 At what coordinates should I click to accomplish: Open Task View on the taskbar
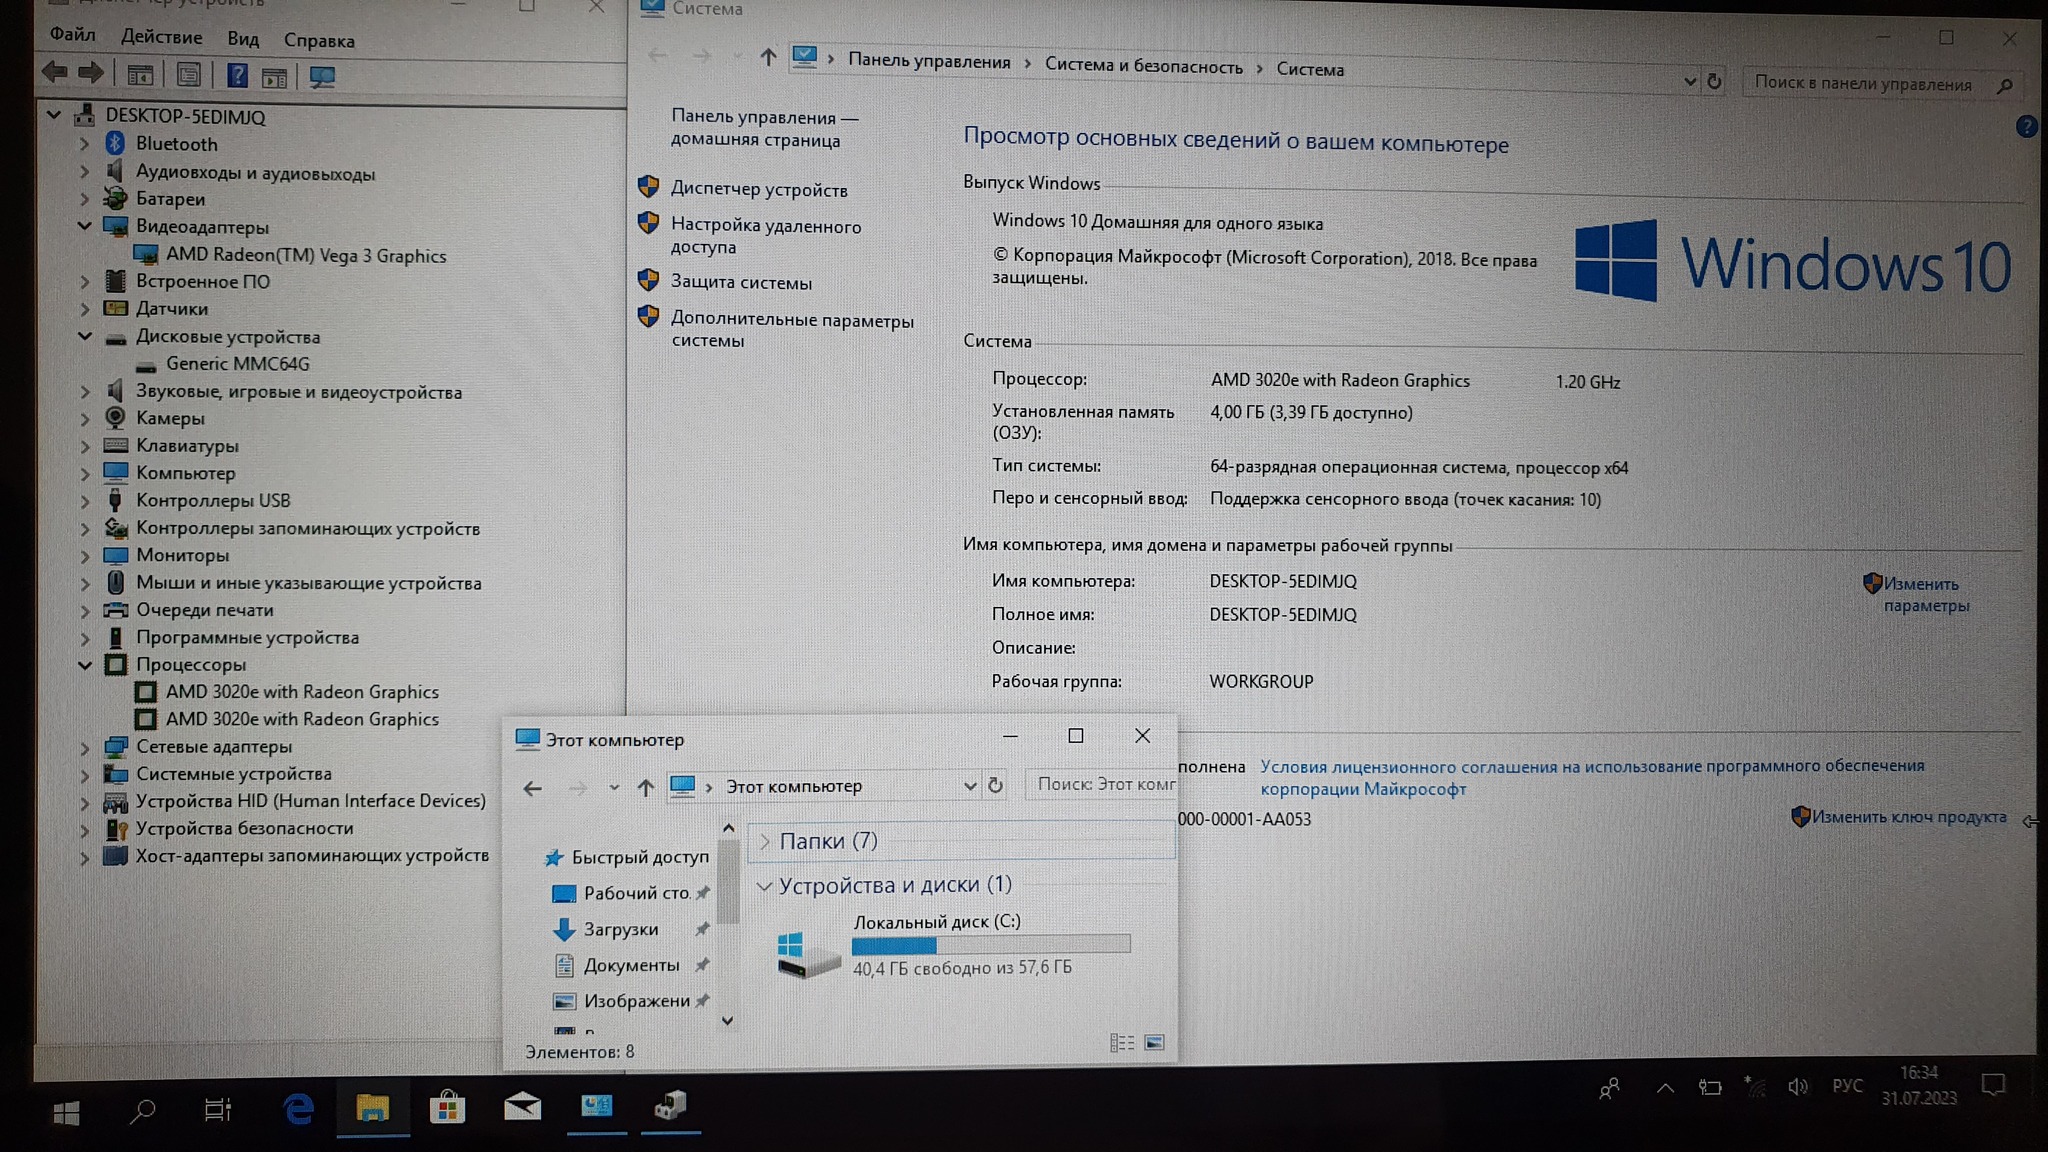point(217,1109)
